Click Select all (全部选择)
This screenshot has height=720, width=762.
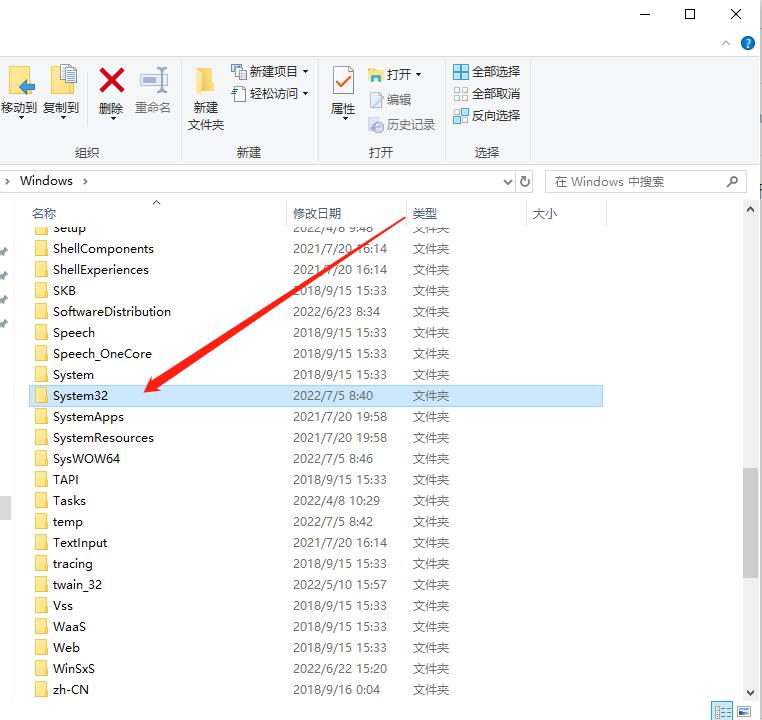486,72
